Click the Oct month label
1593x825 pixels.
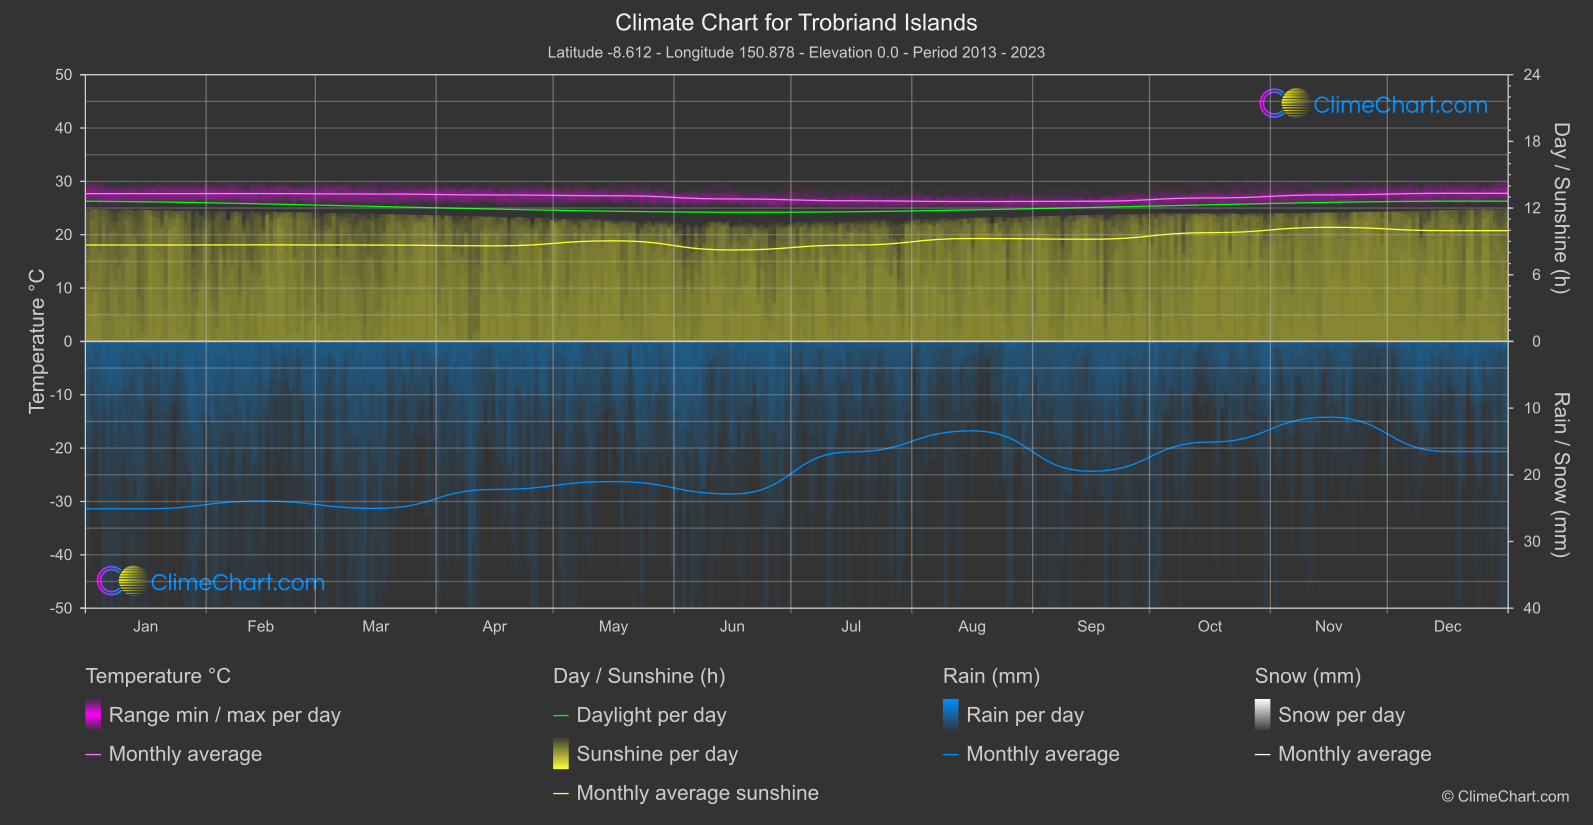1210,626
